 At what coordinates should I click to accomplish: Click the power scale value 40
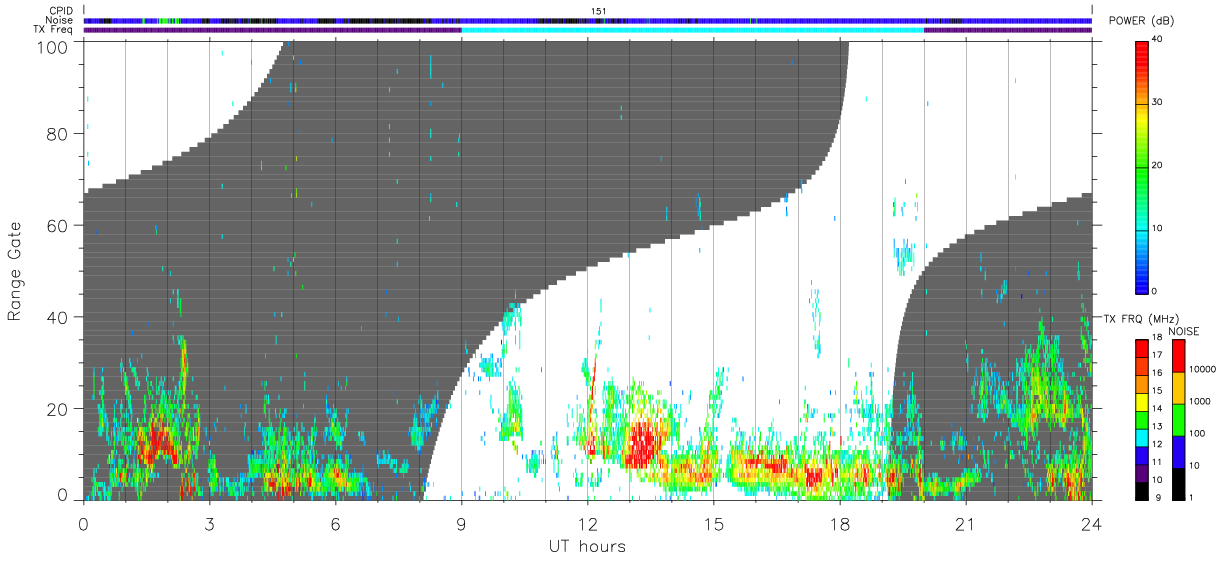pos(1159,40)
